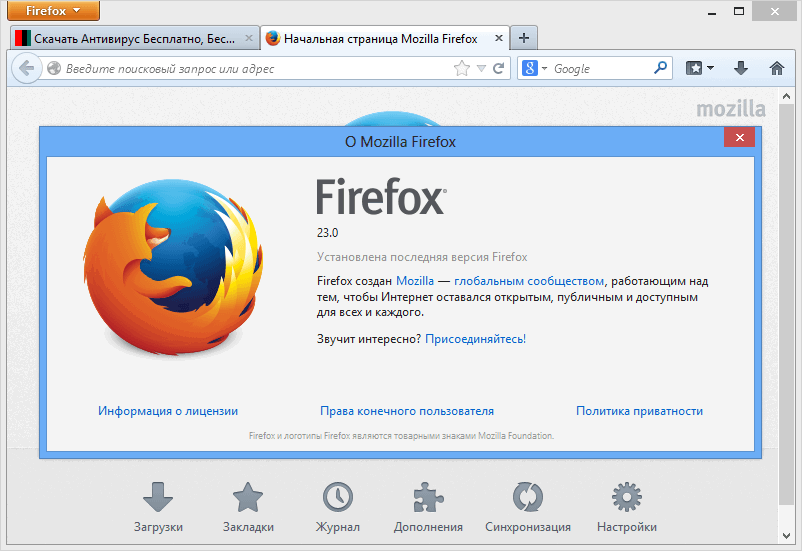Open Политика приватности link
The image size is (802, 551).
tap(639, 411)
